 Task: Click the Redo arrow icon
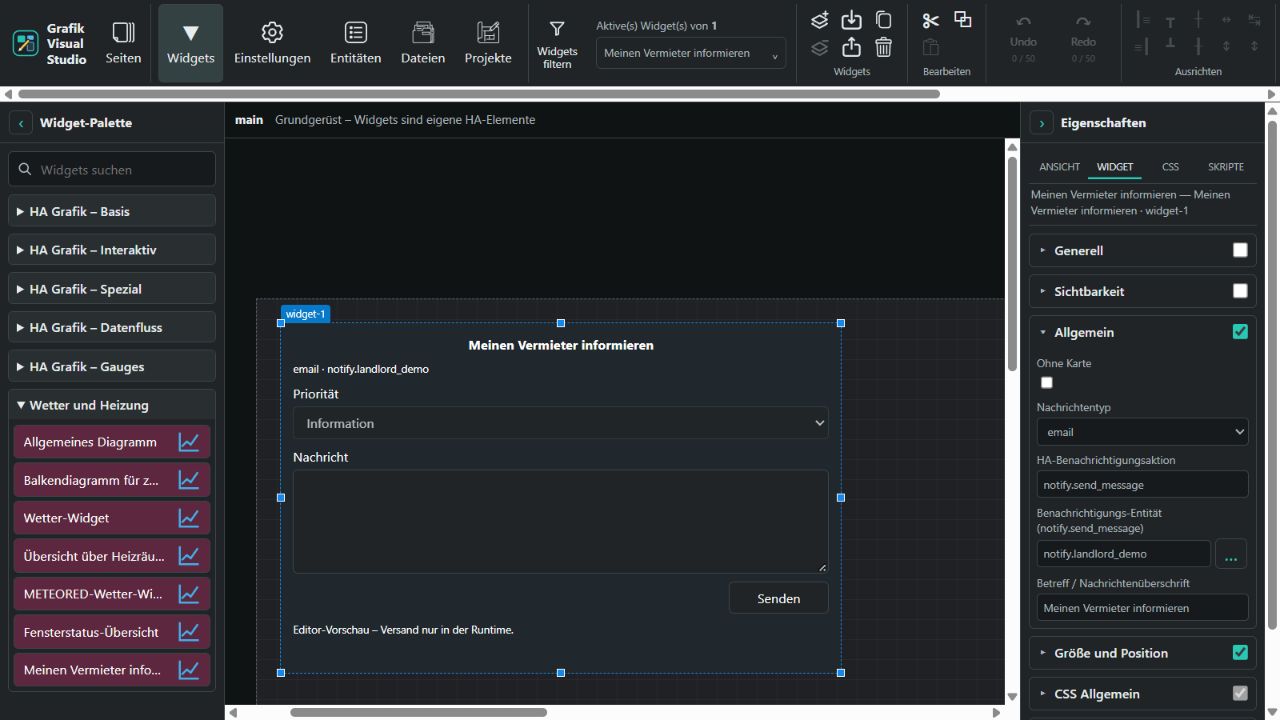[1083, 22]
